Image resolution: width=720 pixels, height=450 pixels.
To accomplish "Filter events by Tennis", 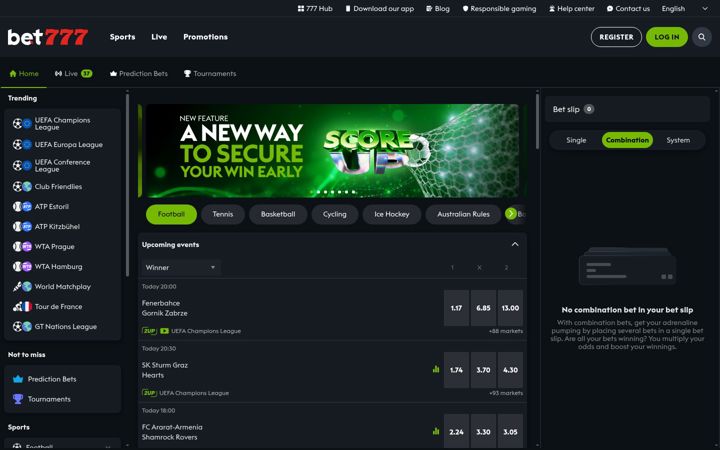I will click(223, 214).
